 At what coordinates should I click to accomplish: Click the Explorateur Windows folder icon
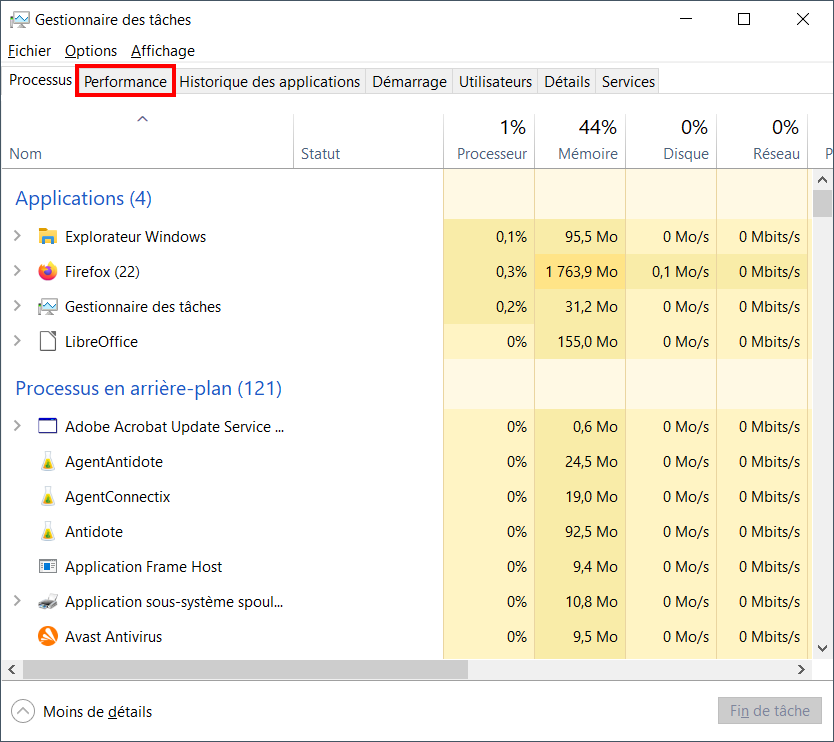(x=48, y=236)
